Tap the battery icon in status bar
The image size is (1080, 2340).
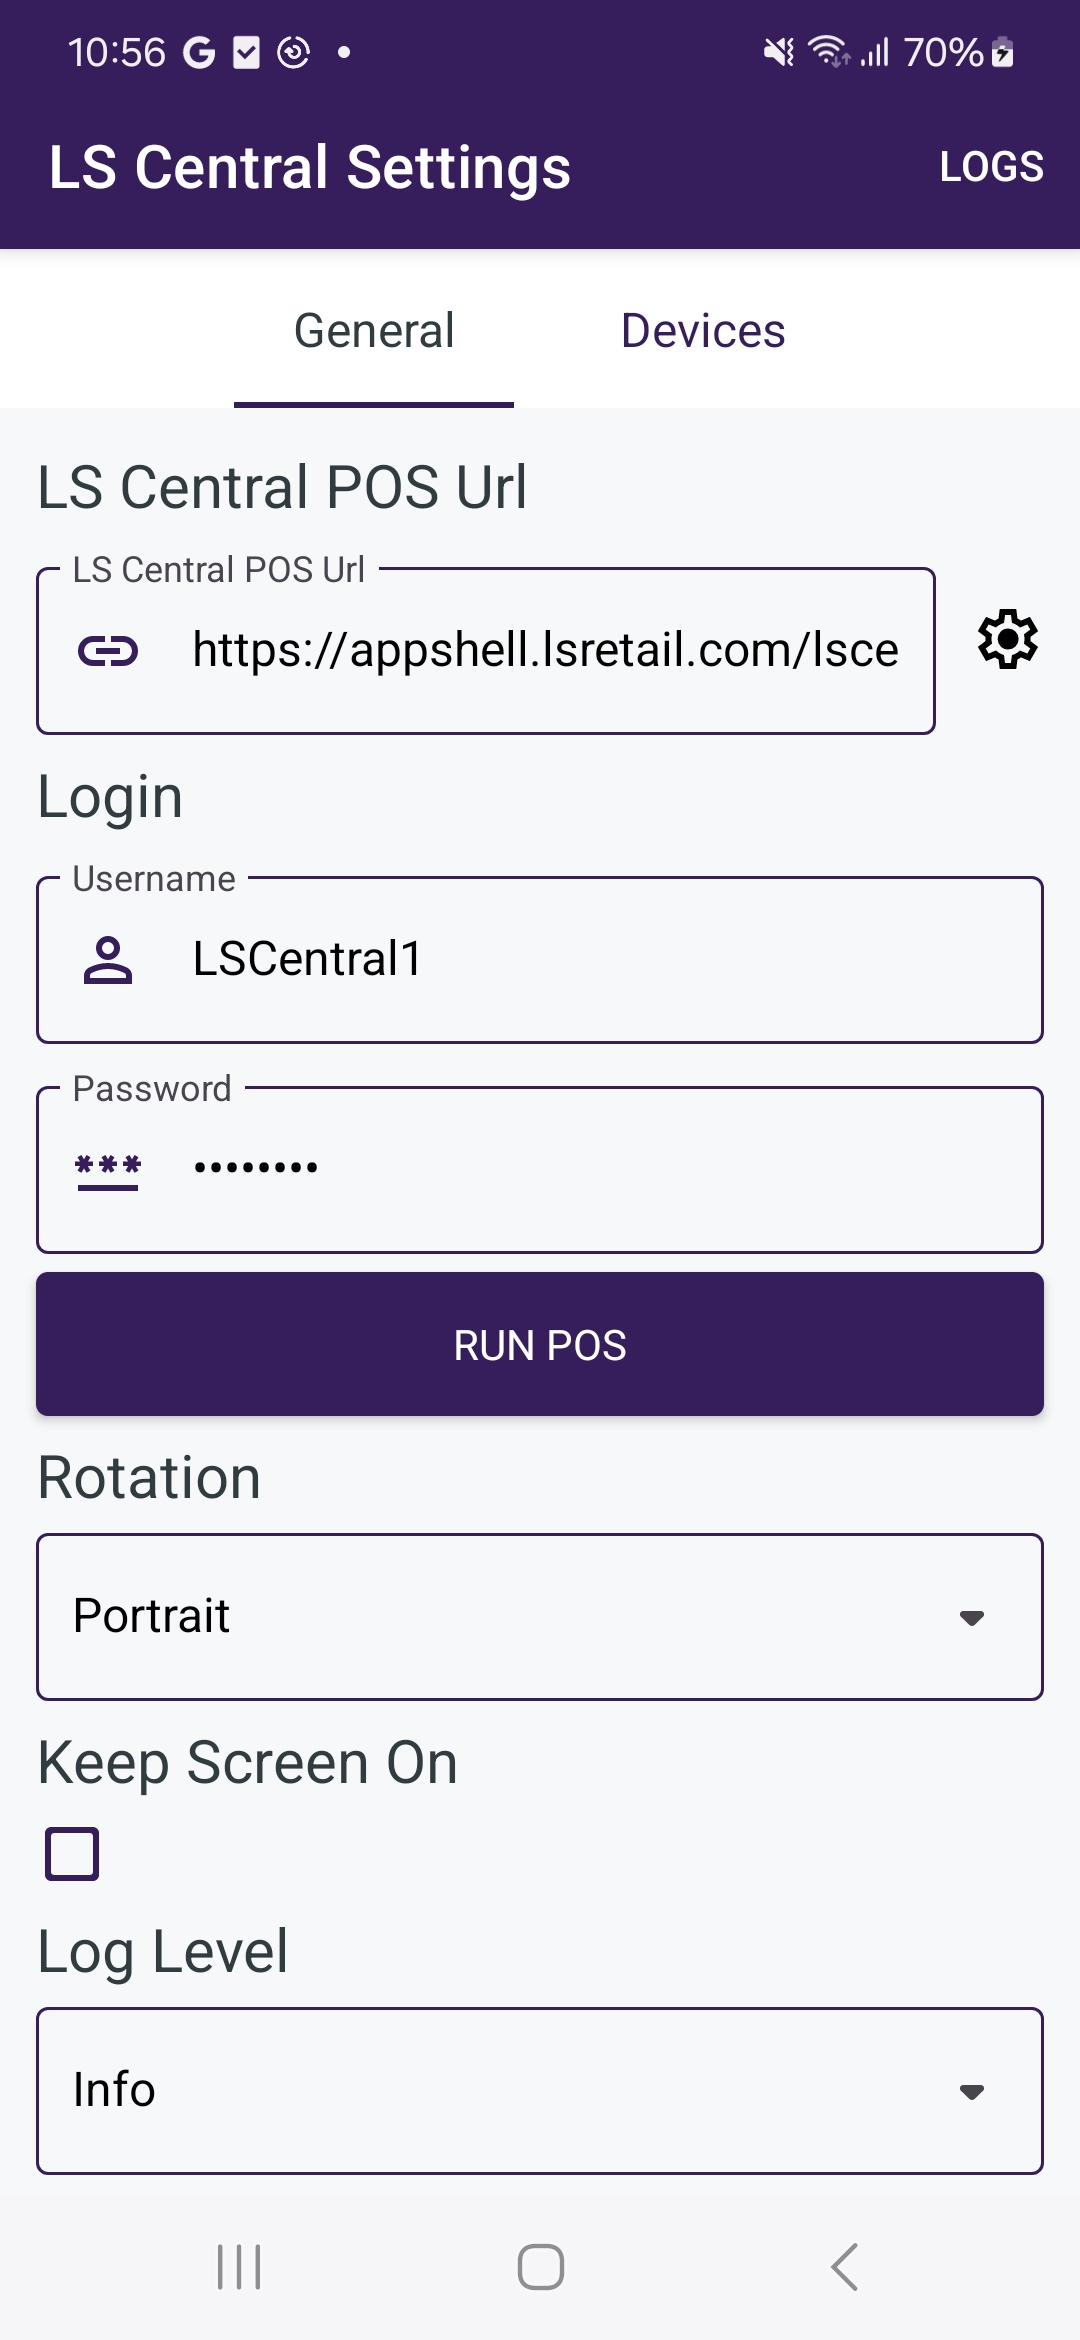[1003, 53]
